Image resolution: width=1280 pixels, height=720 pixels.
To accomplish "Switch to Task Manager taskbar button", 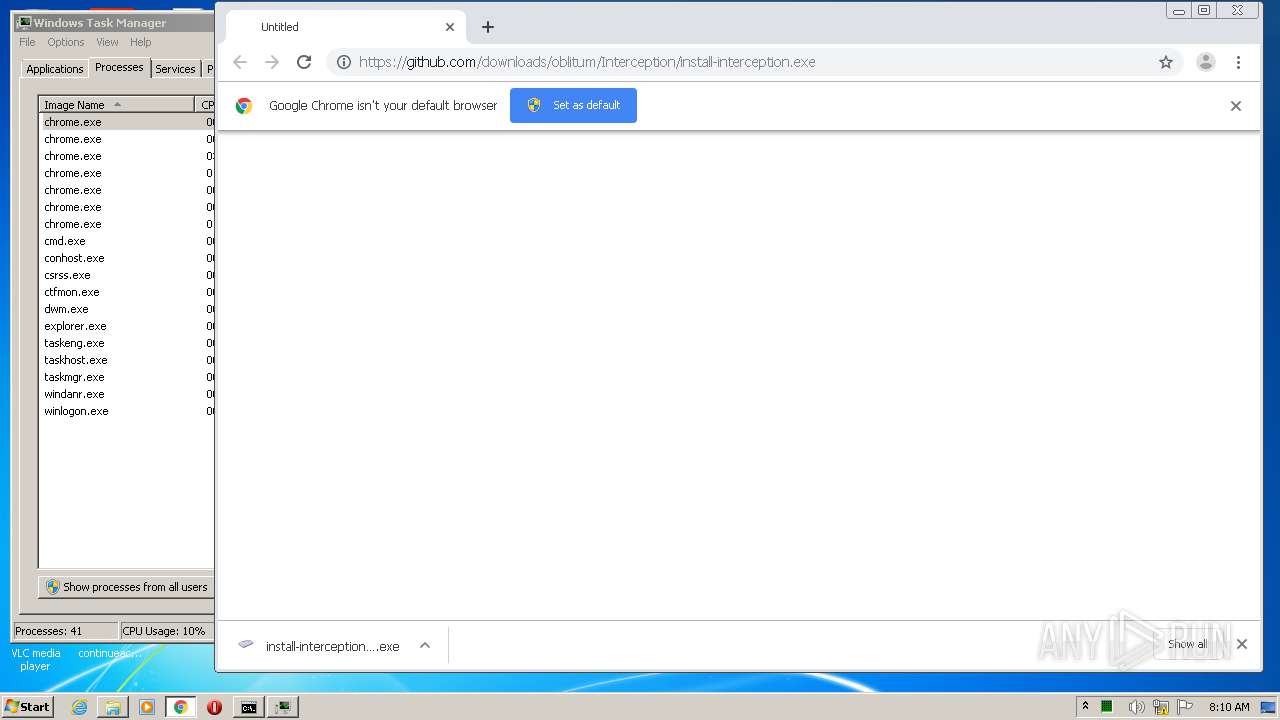I will pos(283,707).
